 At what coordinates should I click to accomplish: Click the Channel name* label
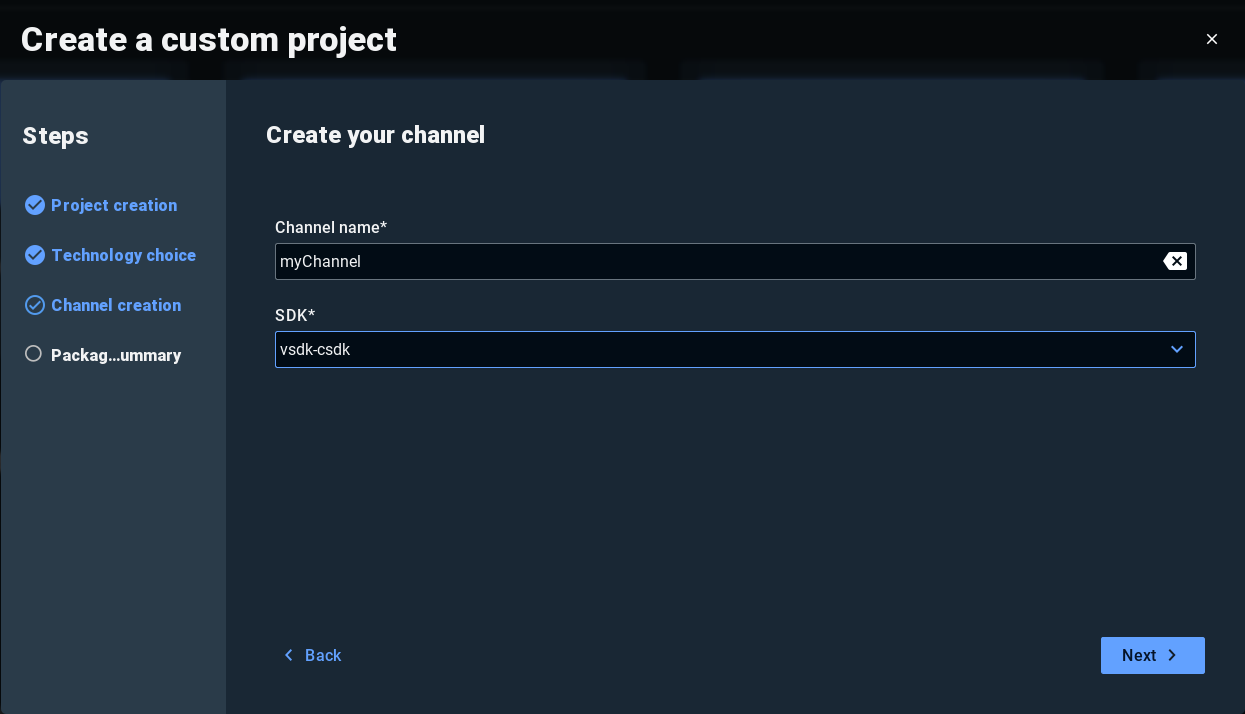pos(331,227)
